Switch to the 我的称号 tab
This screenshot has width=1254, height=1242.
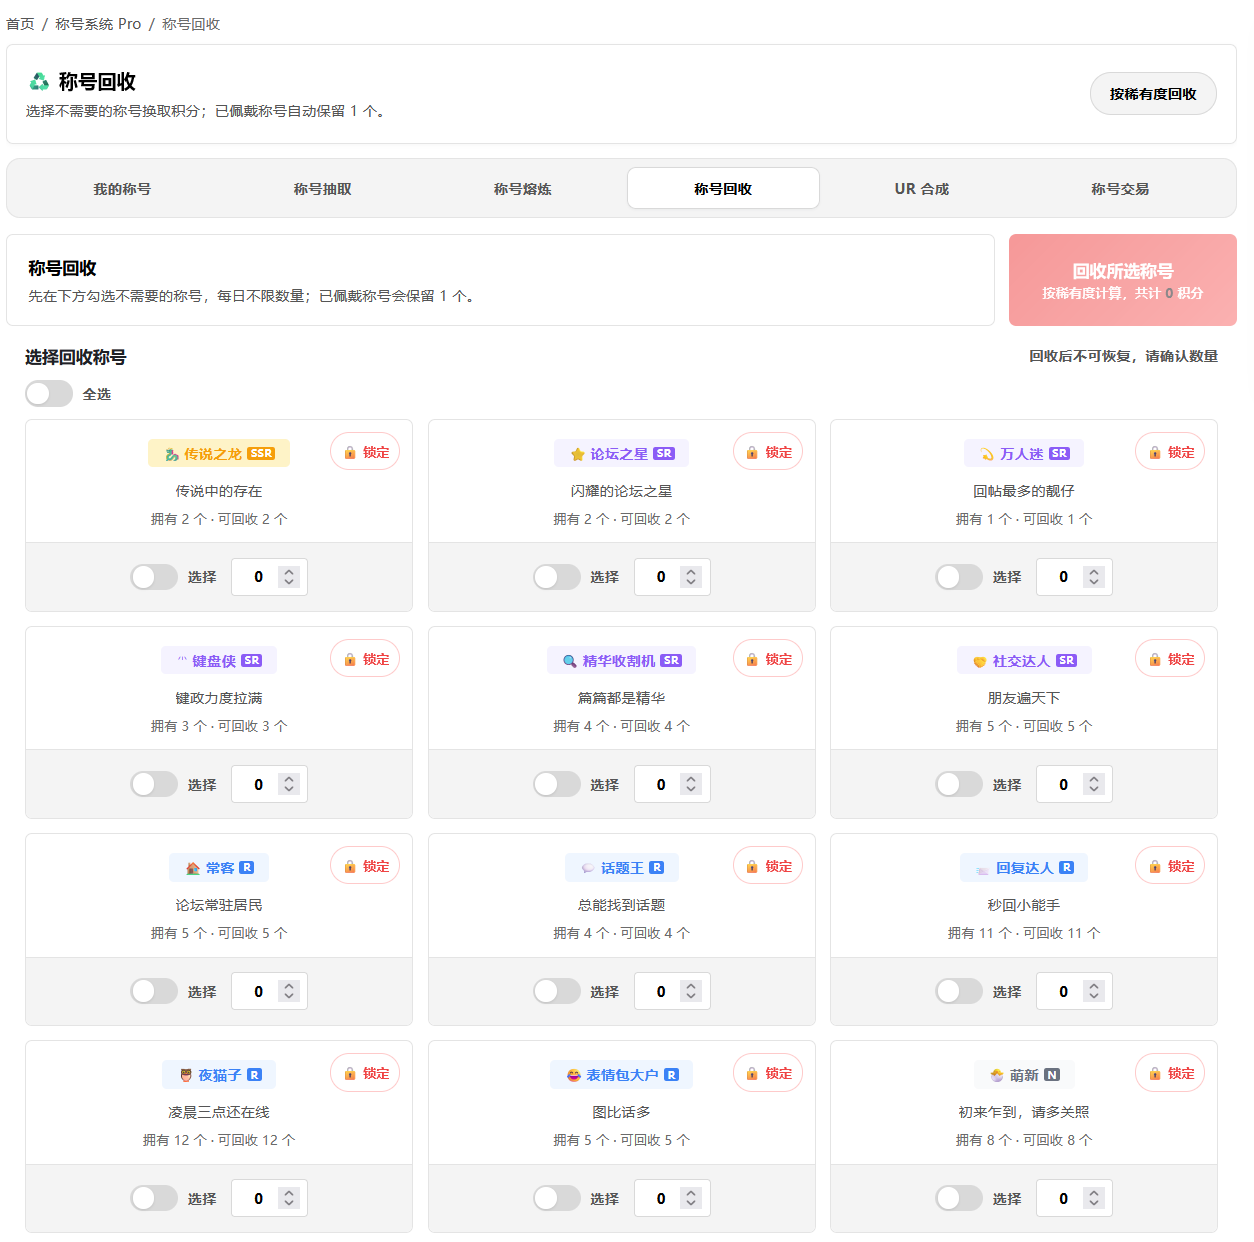pos(122,188)
